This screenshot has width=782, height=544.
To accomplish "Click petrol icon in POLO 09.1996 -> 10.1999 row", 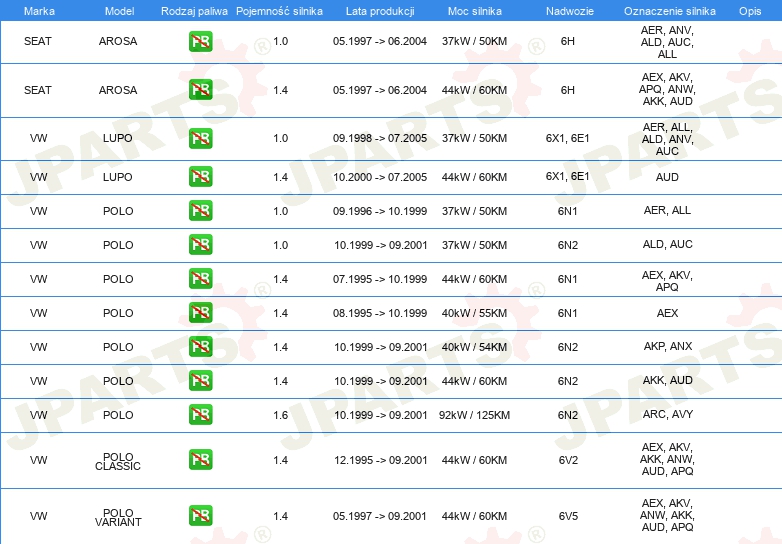I will tap(200, 210).
